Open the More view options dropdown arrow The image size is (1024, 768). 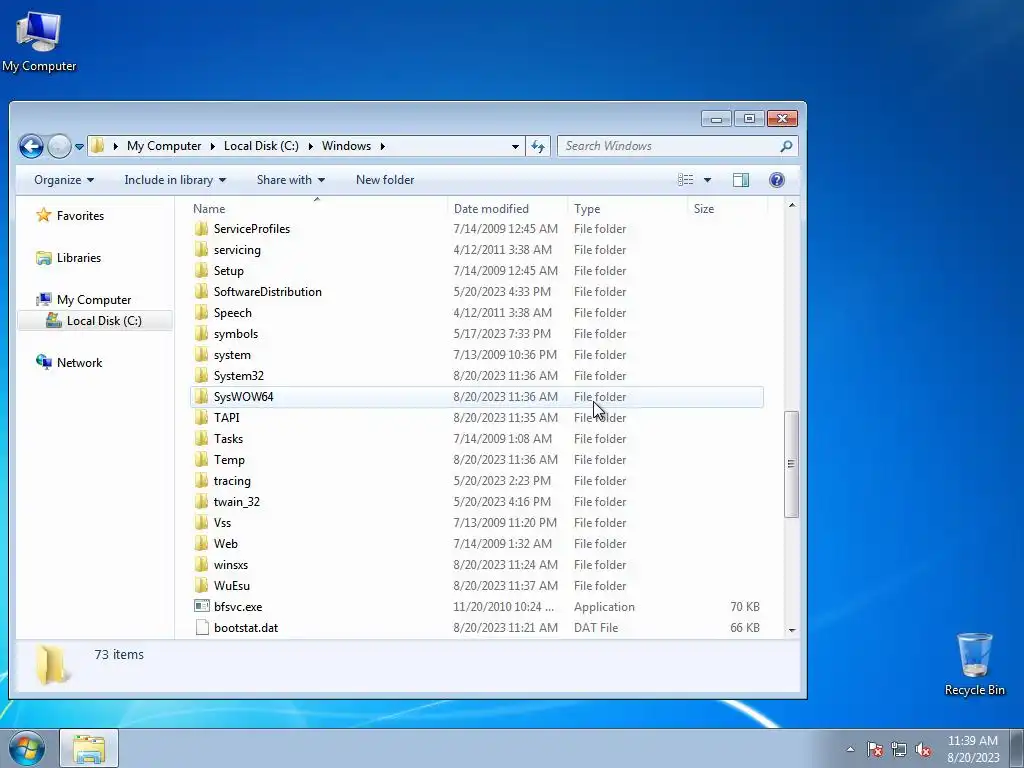[707, 180]
